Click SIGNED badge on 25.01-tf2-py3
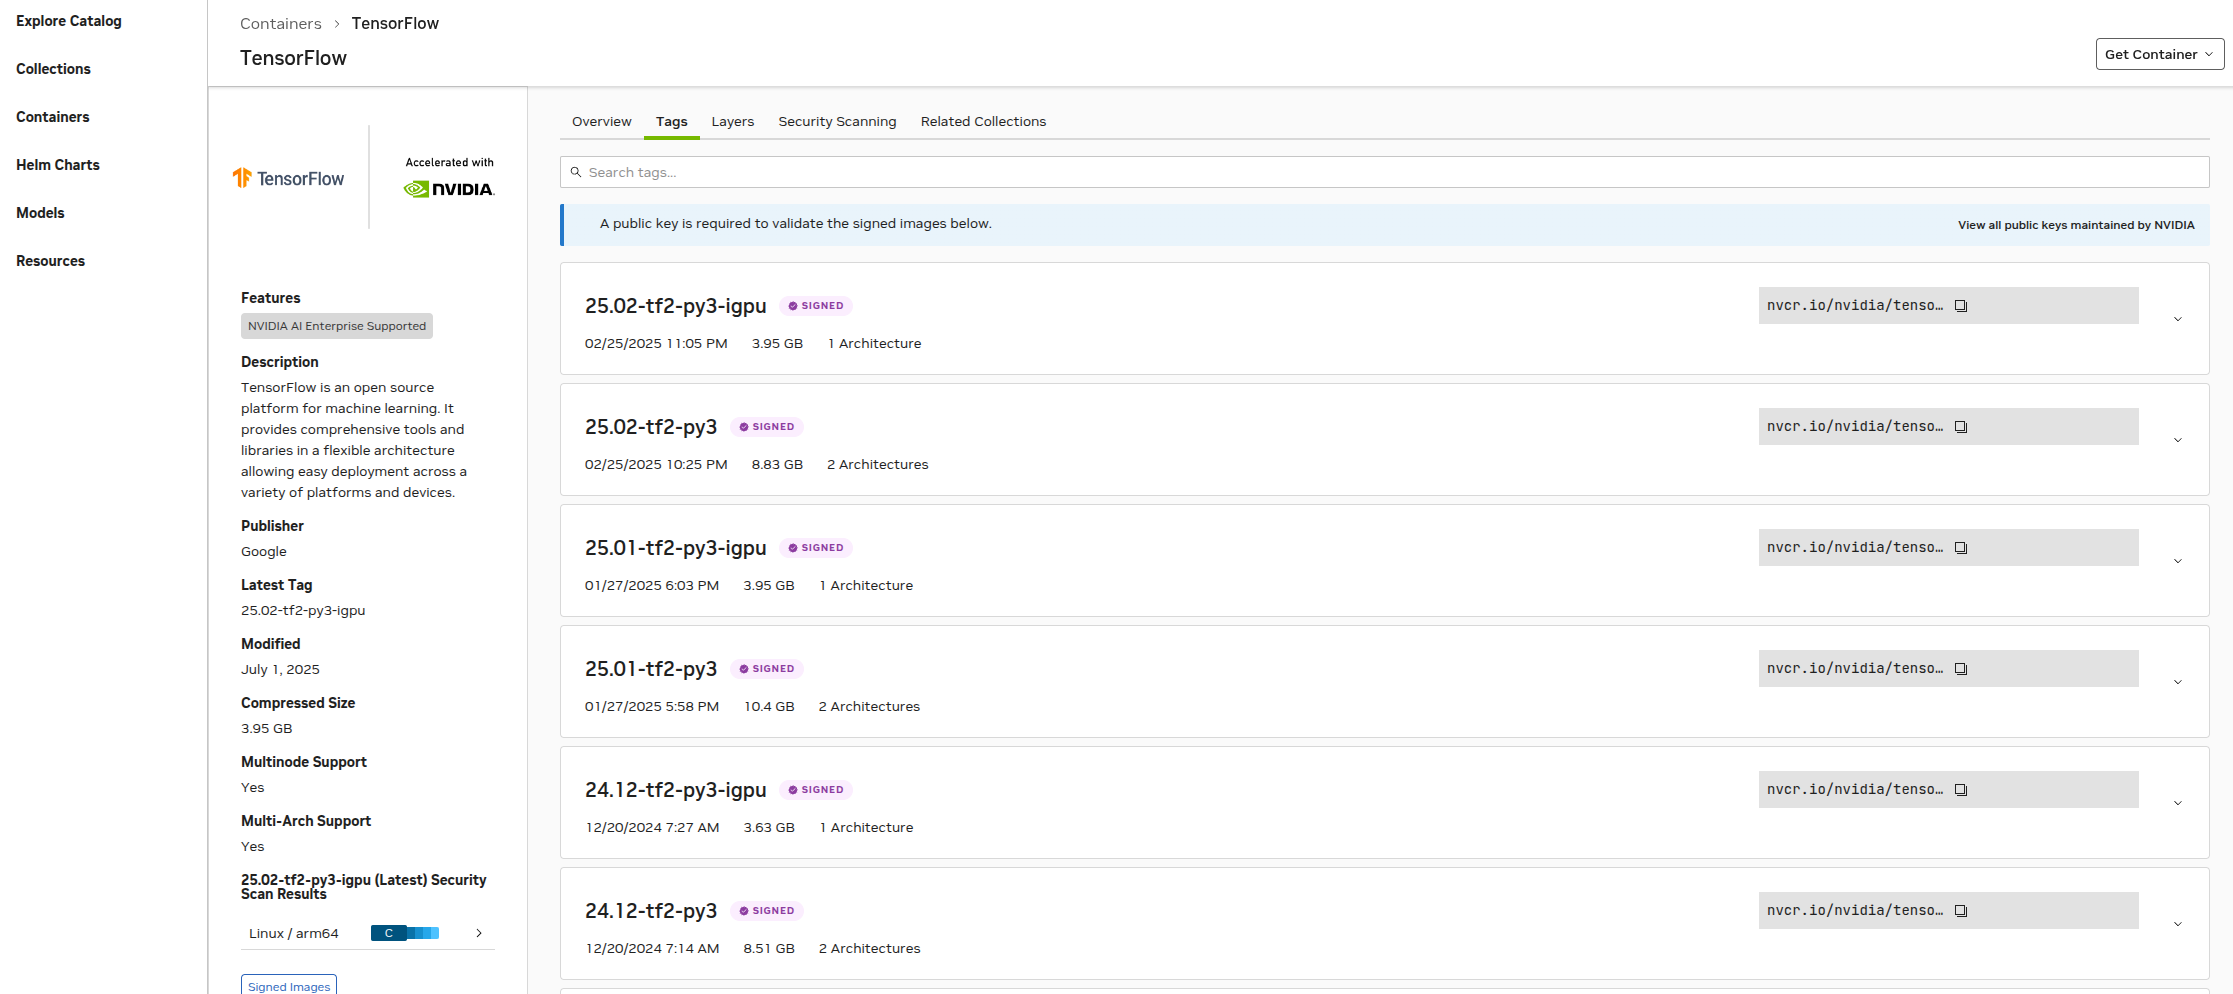 pos(767,669)
